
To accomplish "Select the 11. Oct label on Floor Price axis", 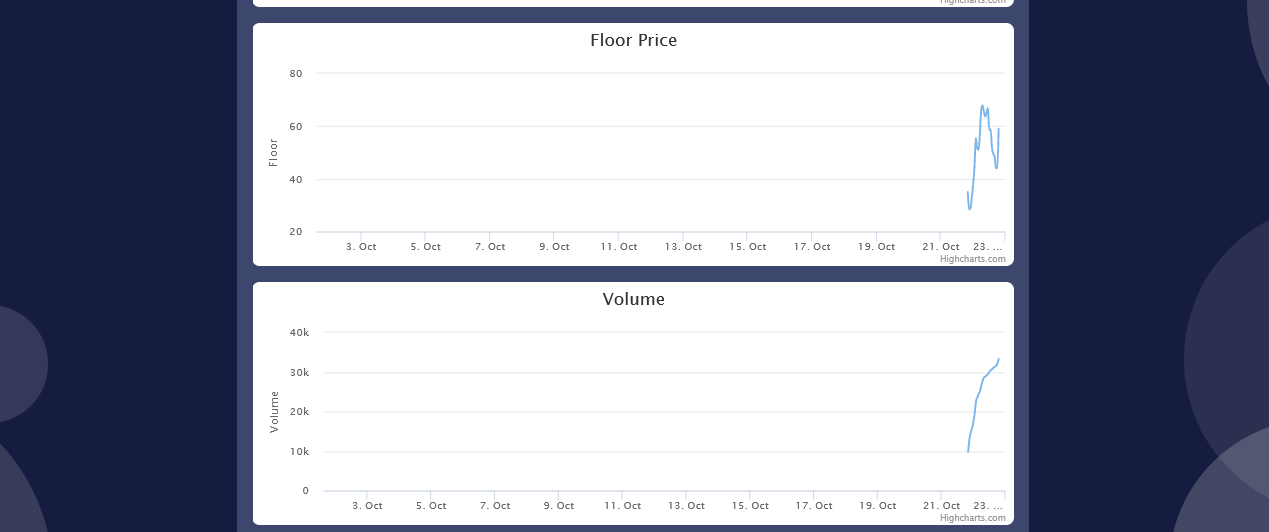I will tap(619, 247).
